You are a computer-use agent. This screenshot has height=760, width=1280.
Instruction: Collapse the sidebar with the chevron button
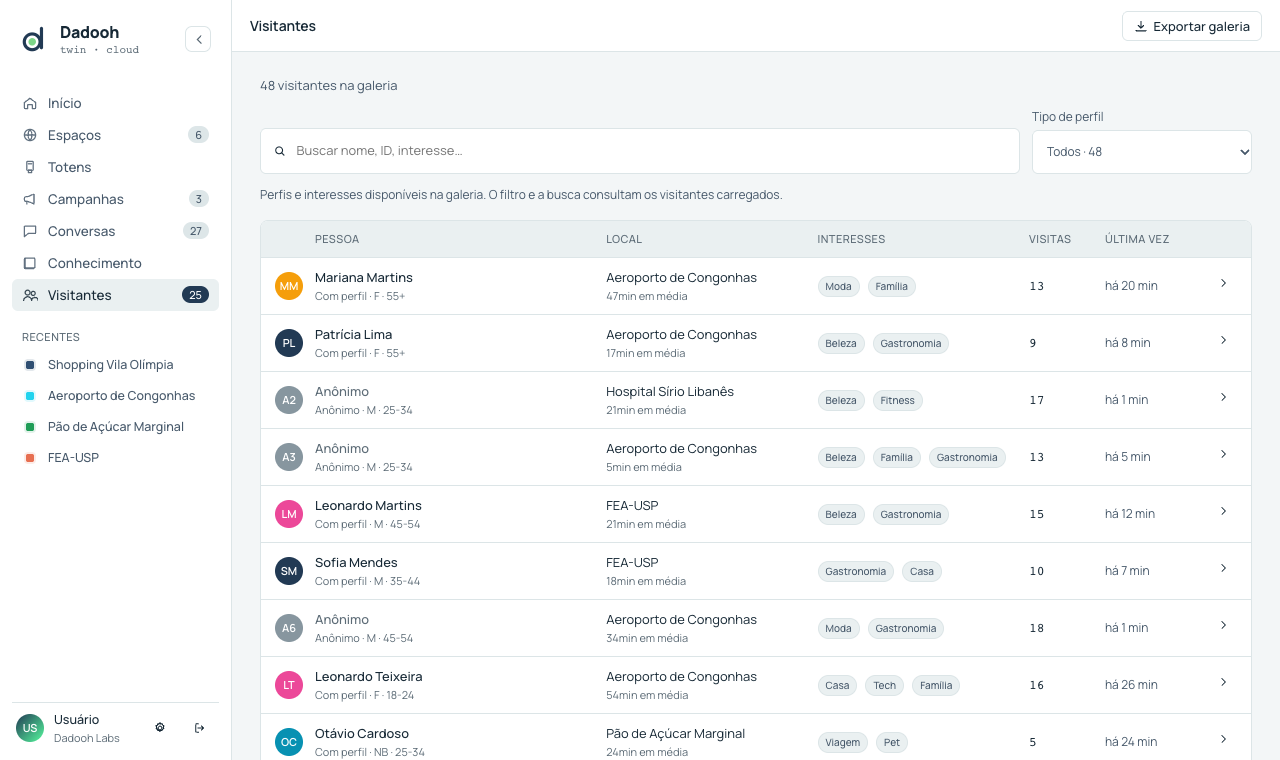coord(198,39)
